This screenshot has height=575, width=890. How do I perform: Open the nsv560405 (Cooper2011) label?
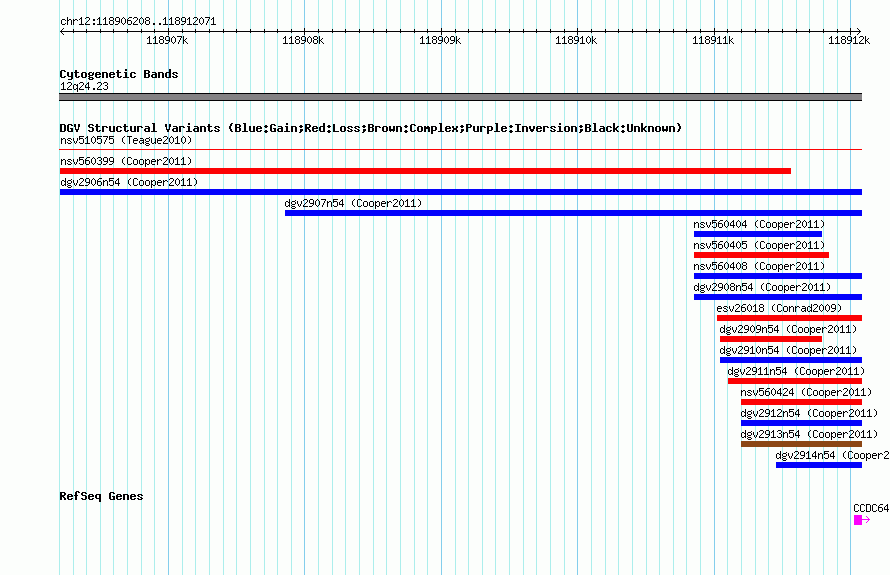[759, 245]
